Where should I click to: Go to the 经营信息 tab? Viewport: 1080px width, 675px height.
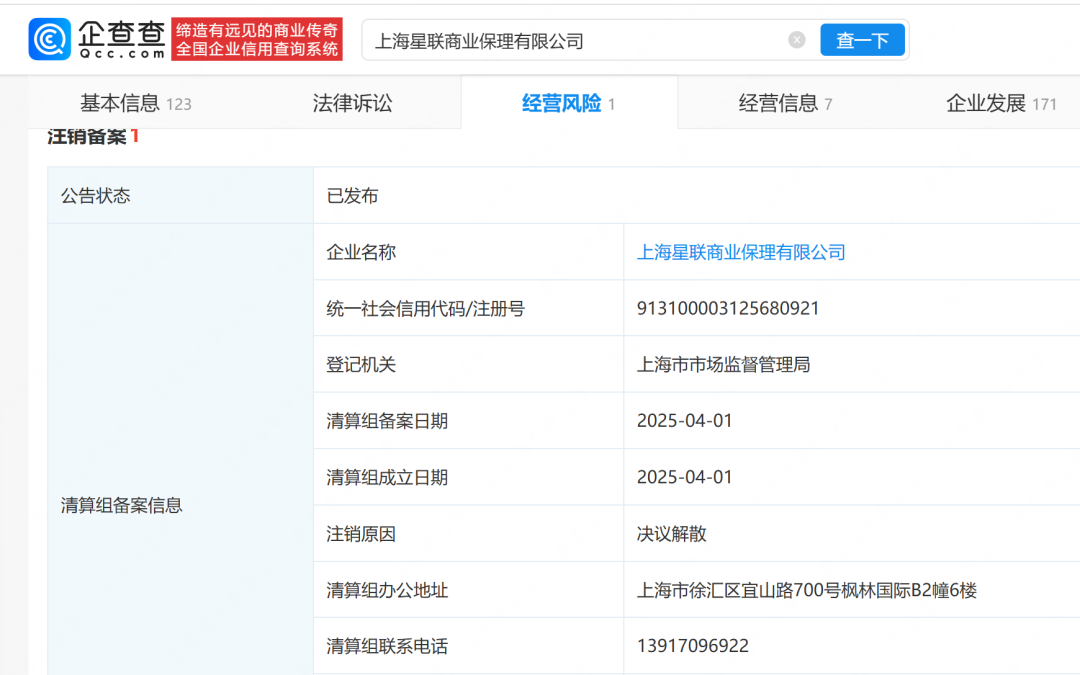tap(785, 103)
